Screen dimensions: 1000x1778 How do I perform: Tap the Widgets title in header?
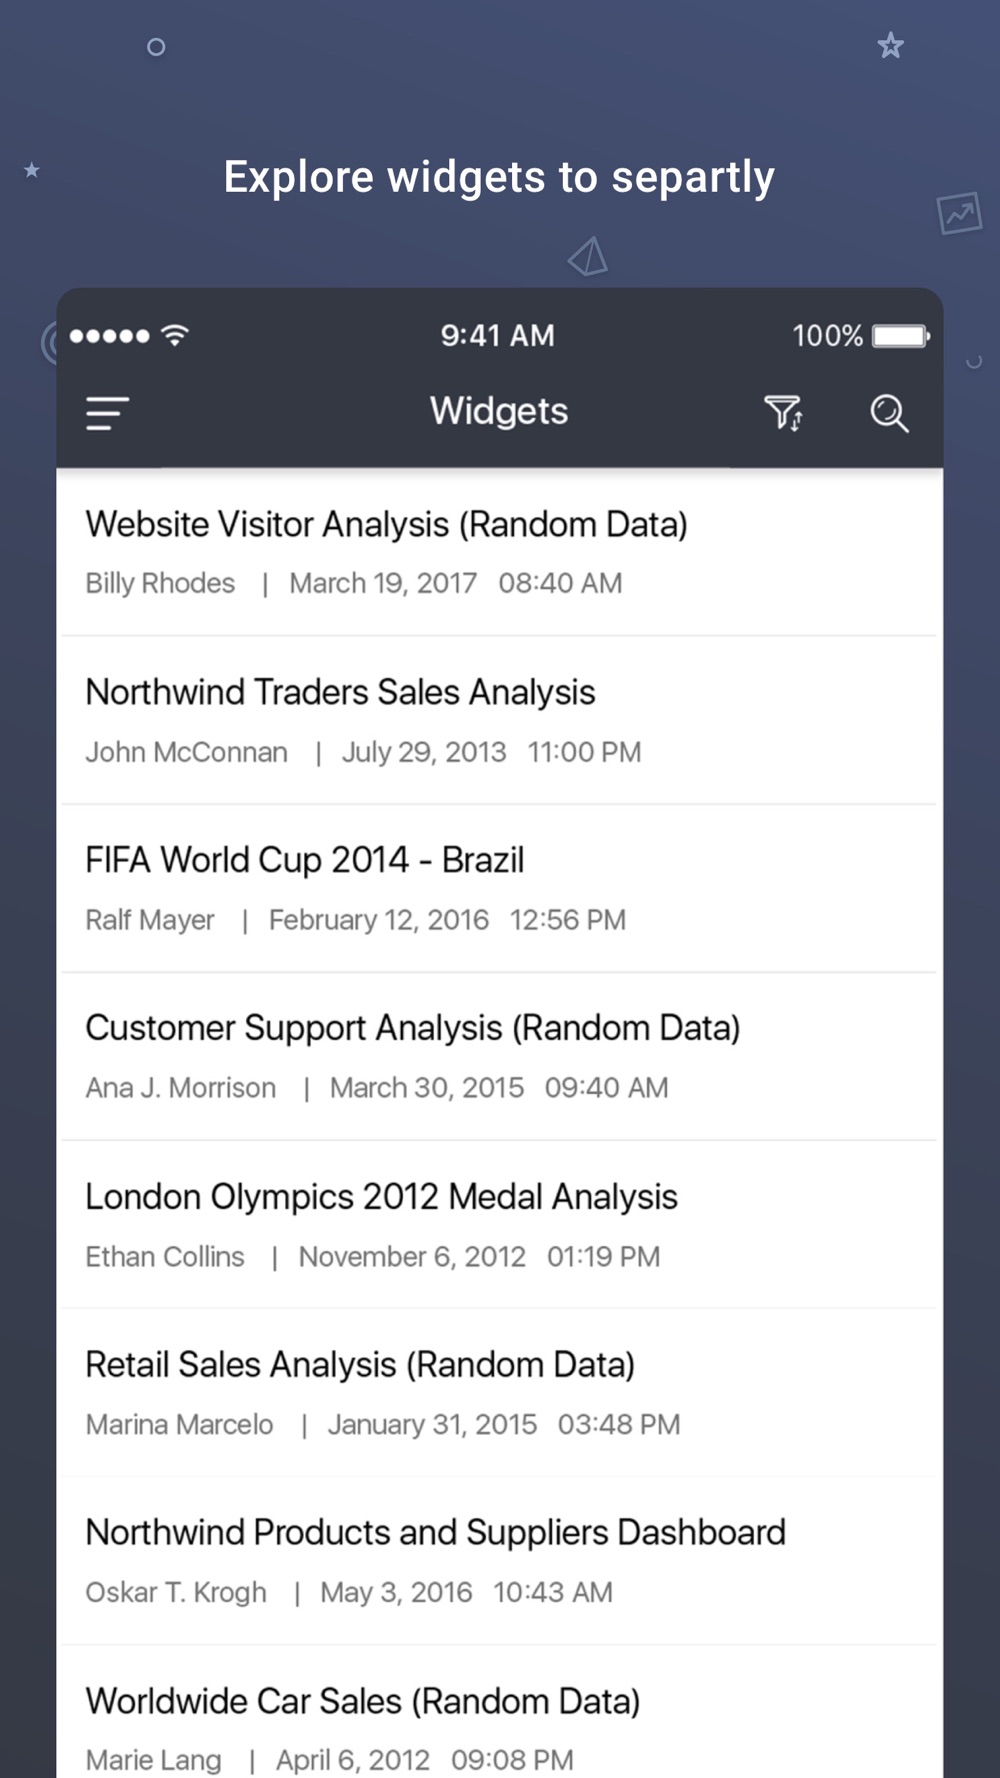(499, 411)
